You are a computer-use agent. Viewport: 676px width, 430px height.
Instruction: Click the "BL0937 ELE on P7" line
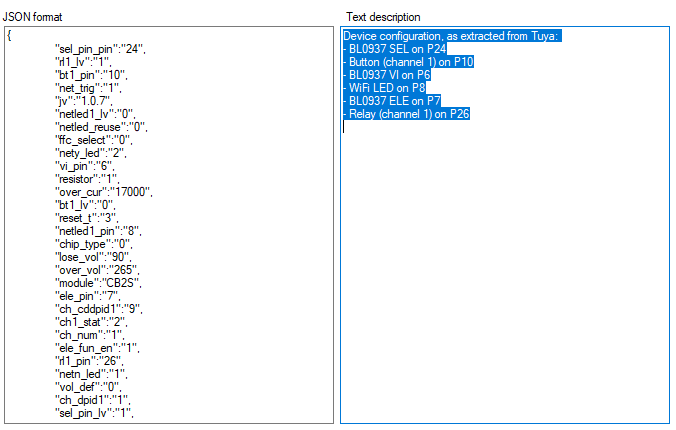click(x=392, y=101)
